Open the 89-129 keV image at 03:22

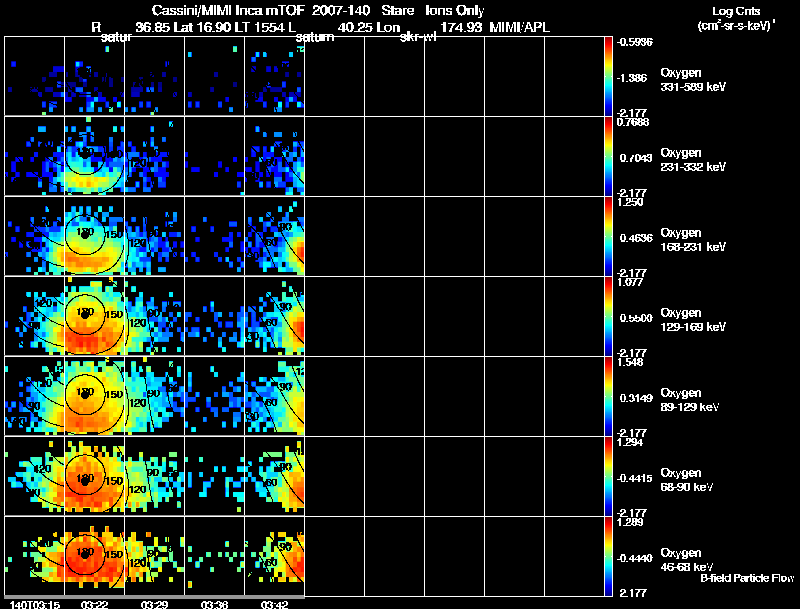click(94, 396)
